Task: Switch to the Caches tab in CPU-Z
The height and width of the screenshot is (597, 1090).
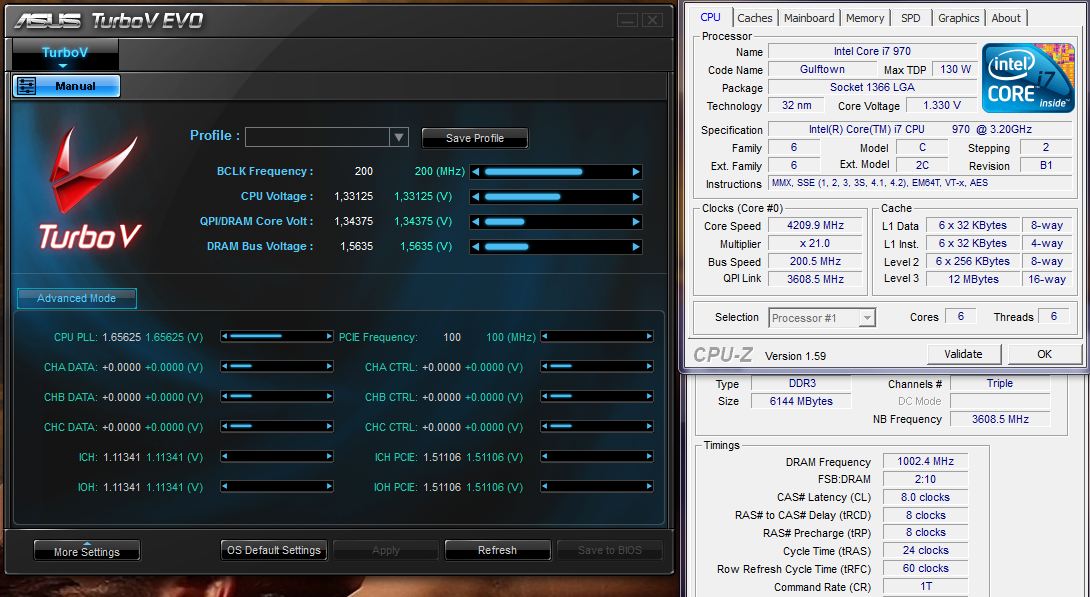Action: (x=755, y=18)
